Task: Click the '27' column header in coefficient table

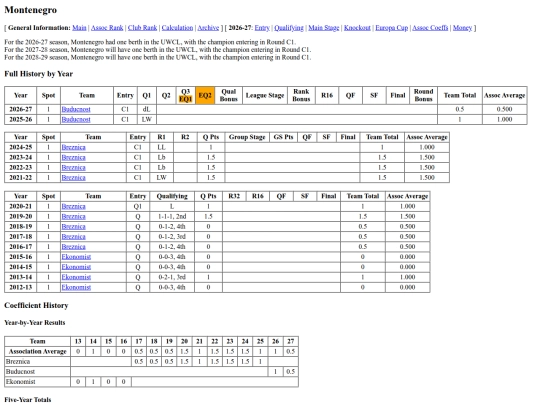Action: tap(291, 342)
